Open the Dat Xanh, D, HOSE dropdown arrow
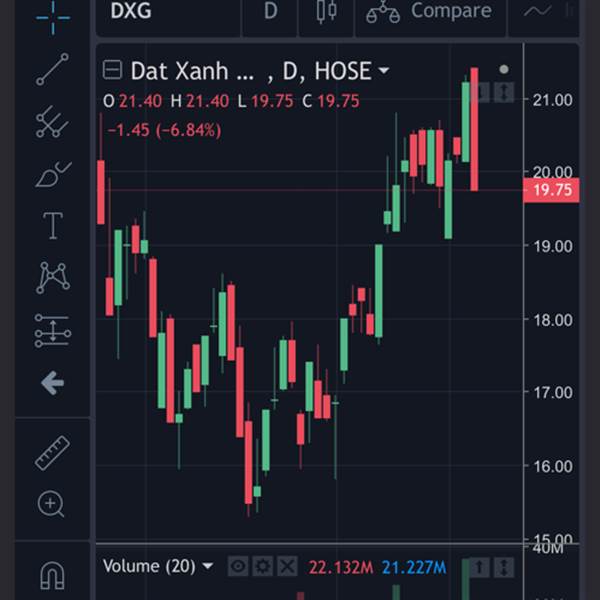600x600 pixels. point(383,70)
